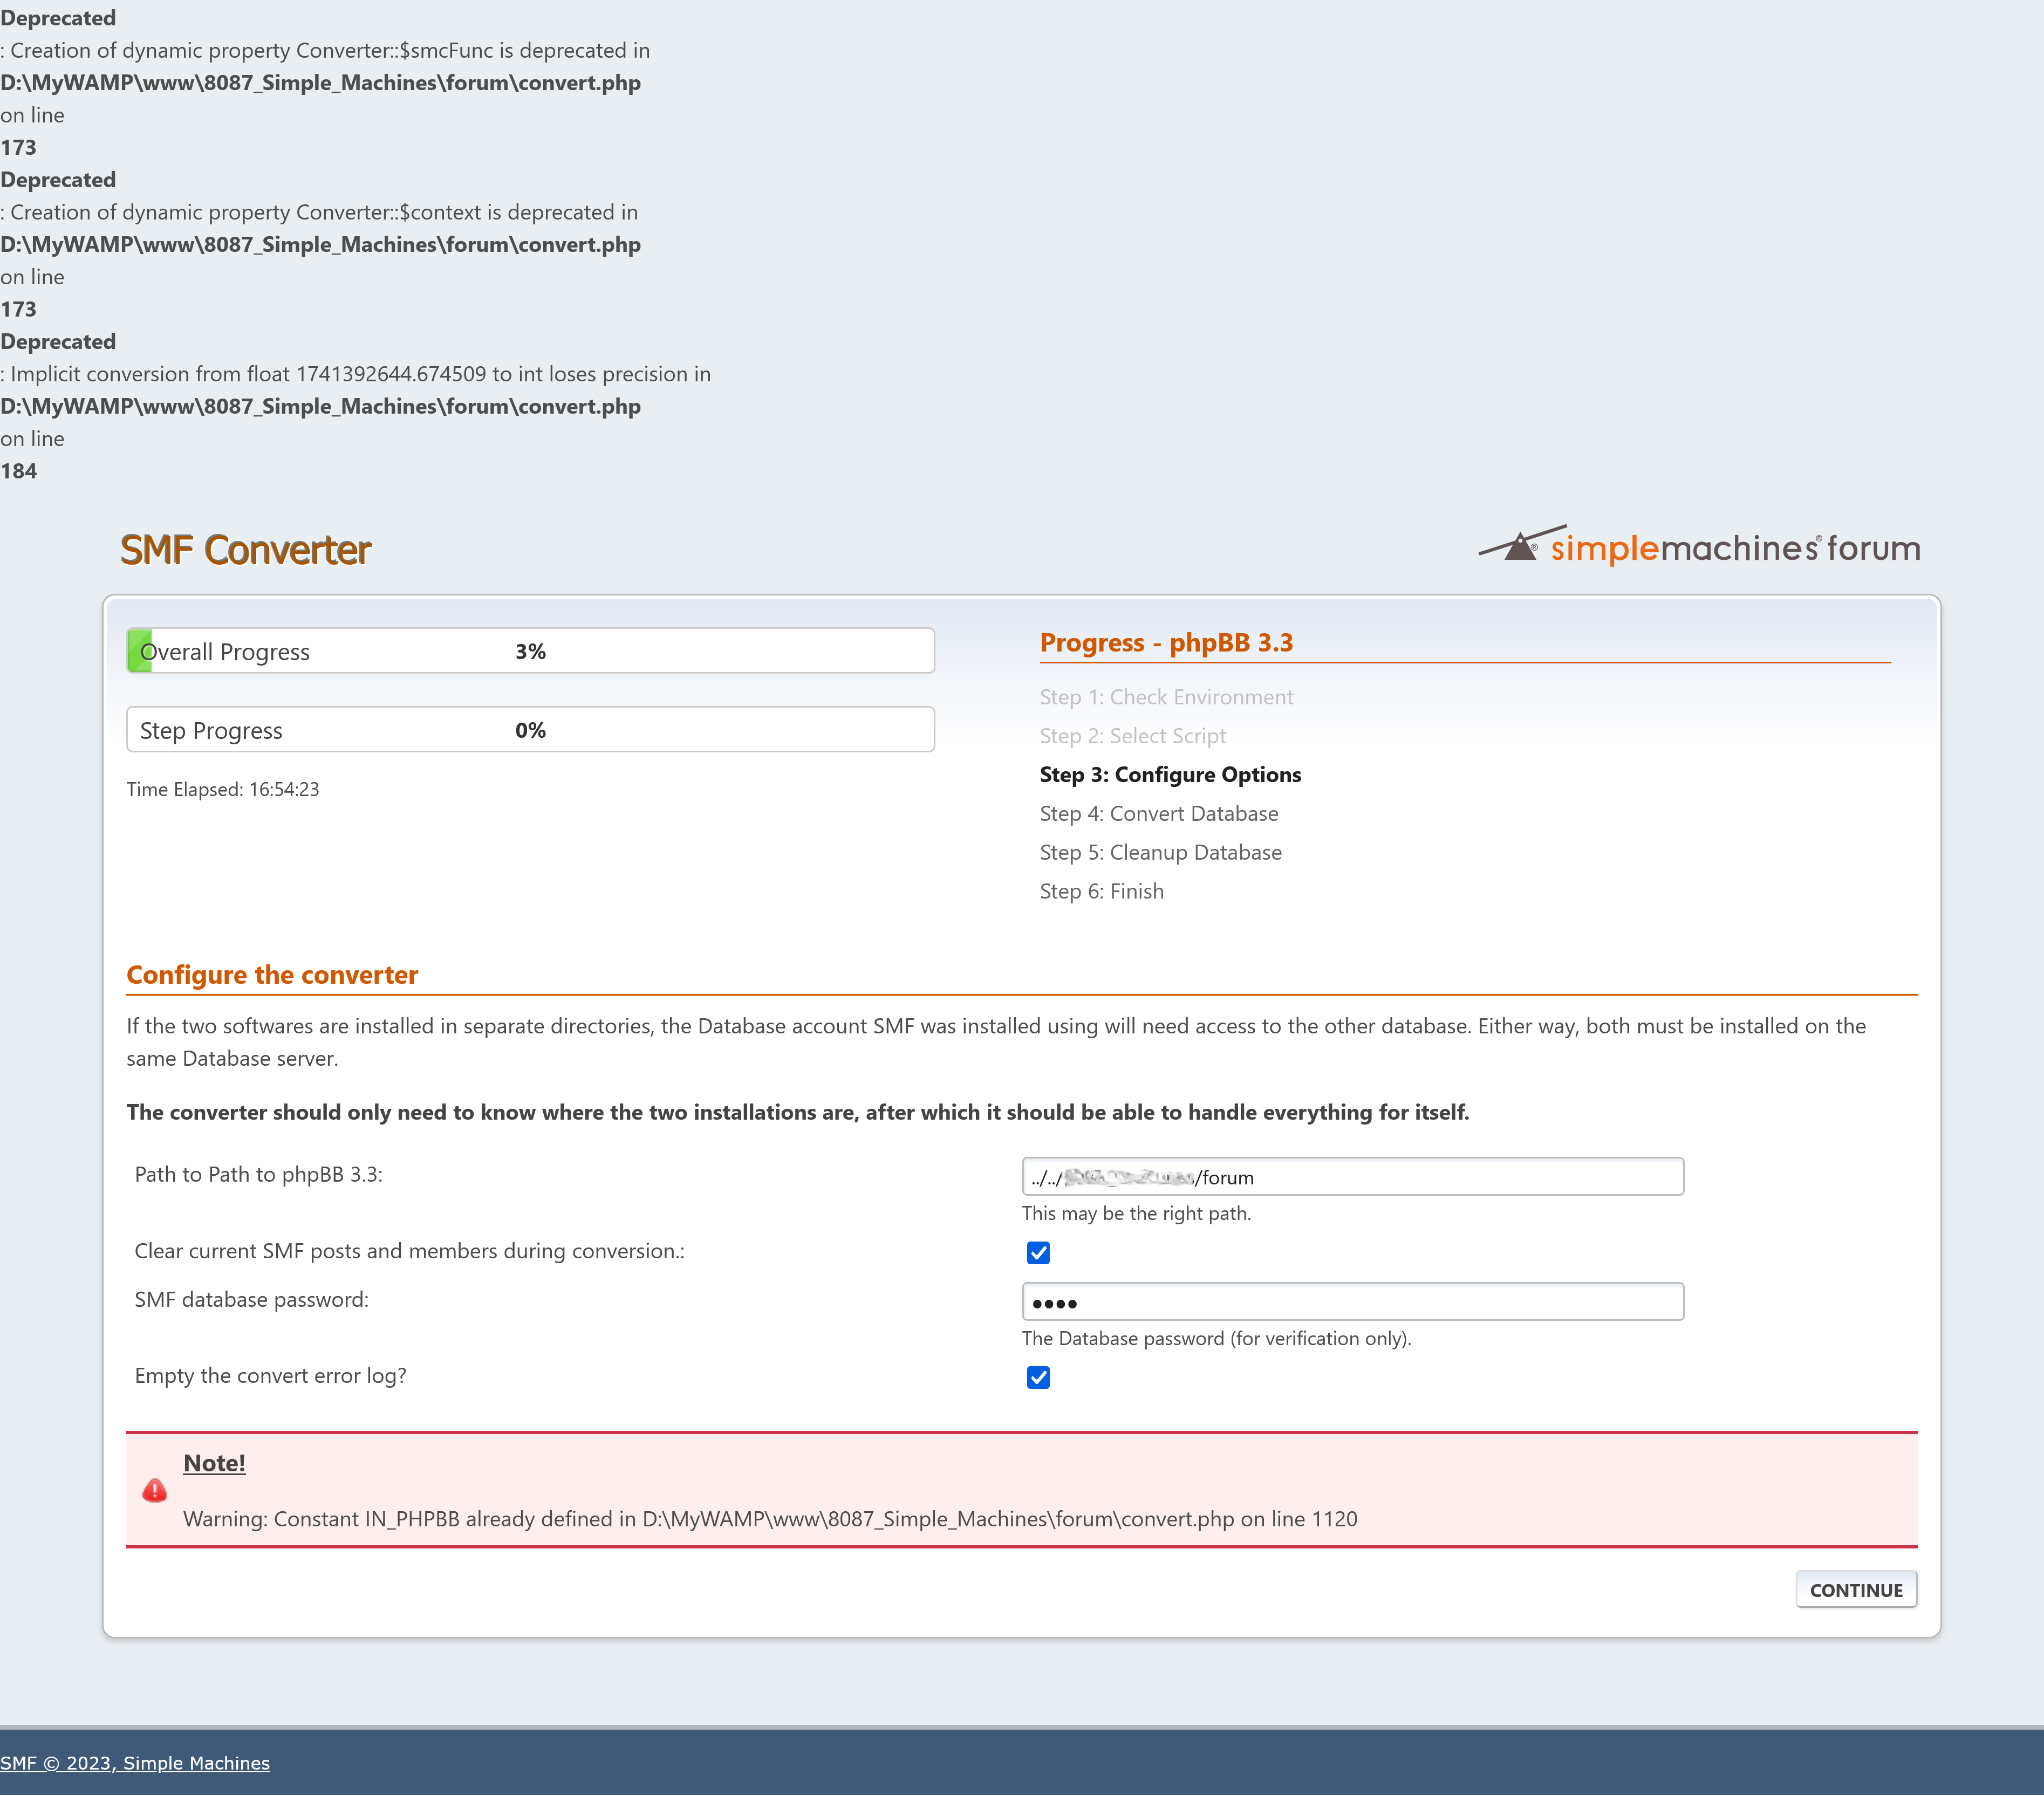Click the 'Configure the converter' heading

click(272, 975)
